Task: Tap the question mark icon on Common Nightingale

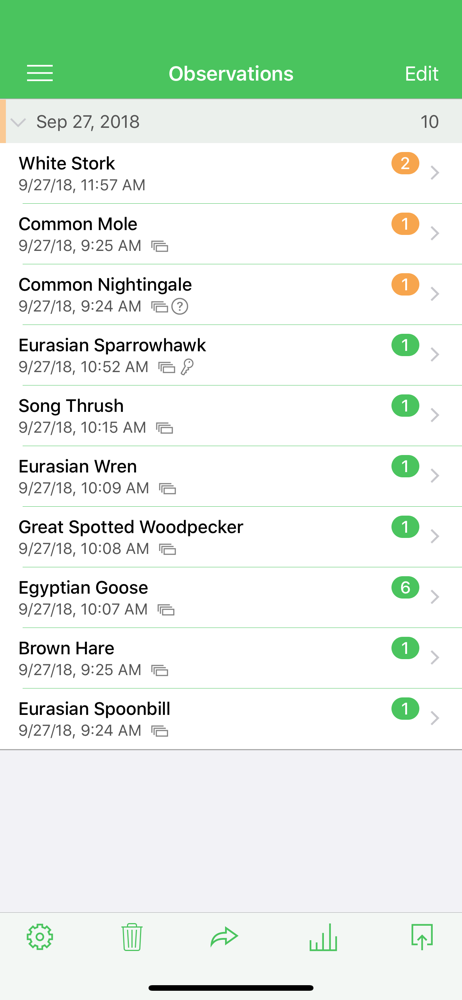Action: [181, 307]
